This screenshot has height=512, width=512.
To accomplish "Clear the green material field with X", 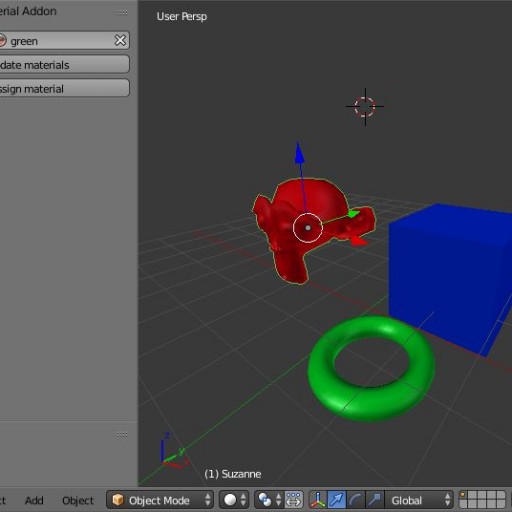I will (120, 40).
